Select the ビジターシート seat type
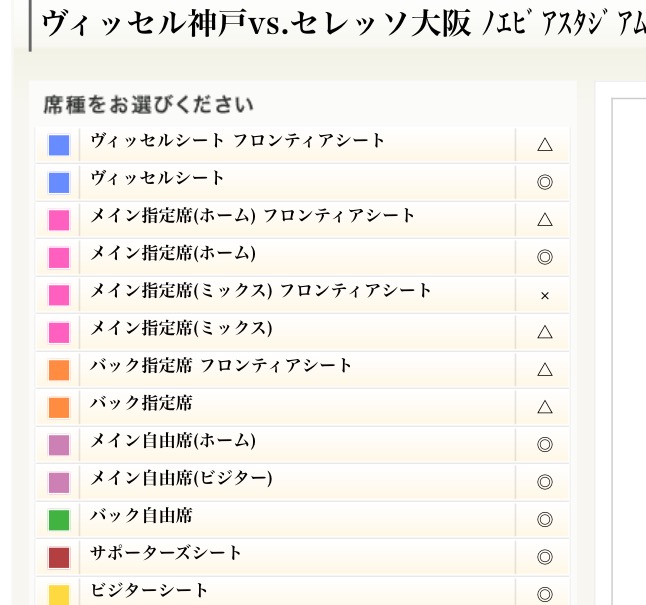This screenshot has height=605, width=646. 150,591
